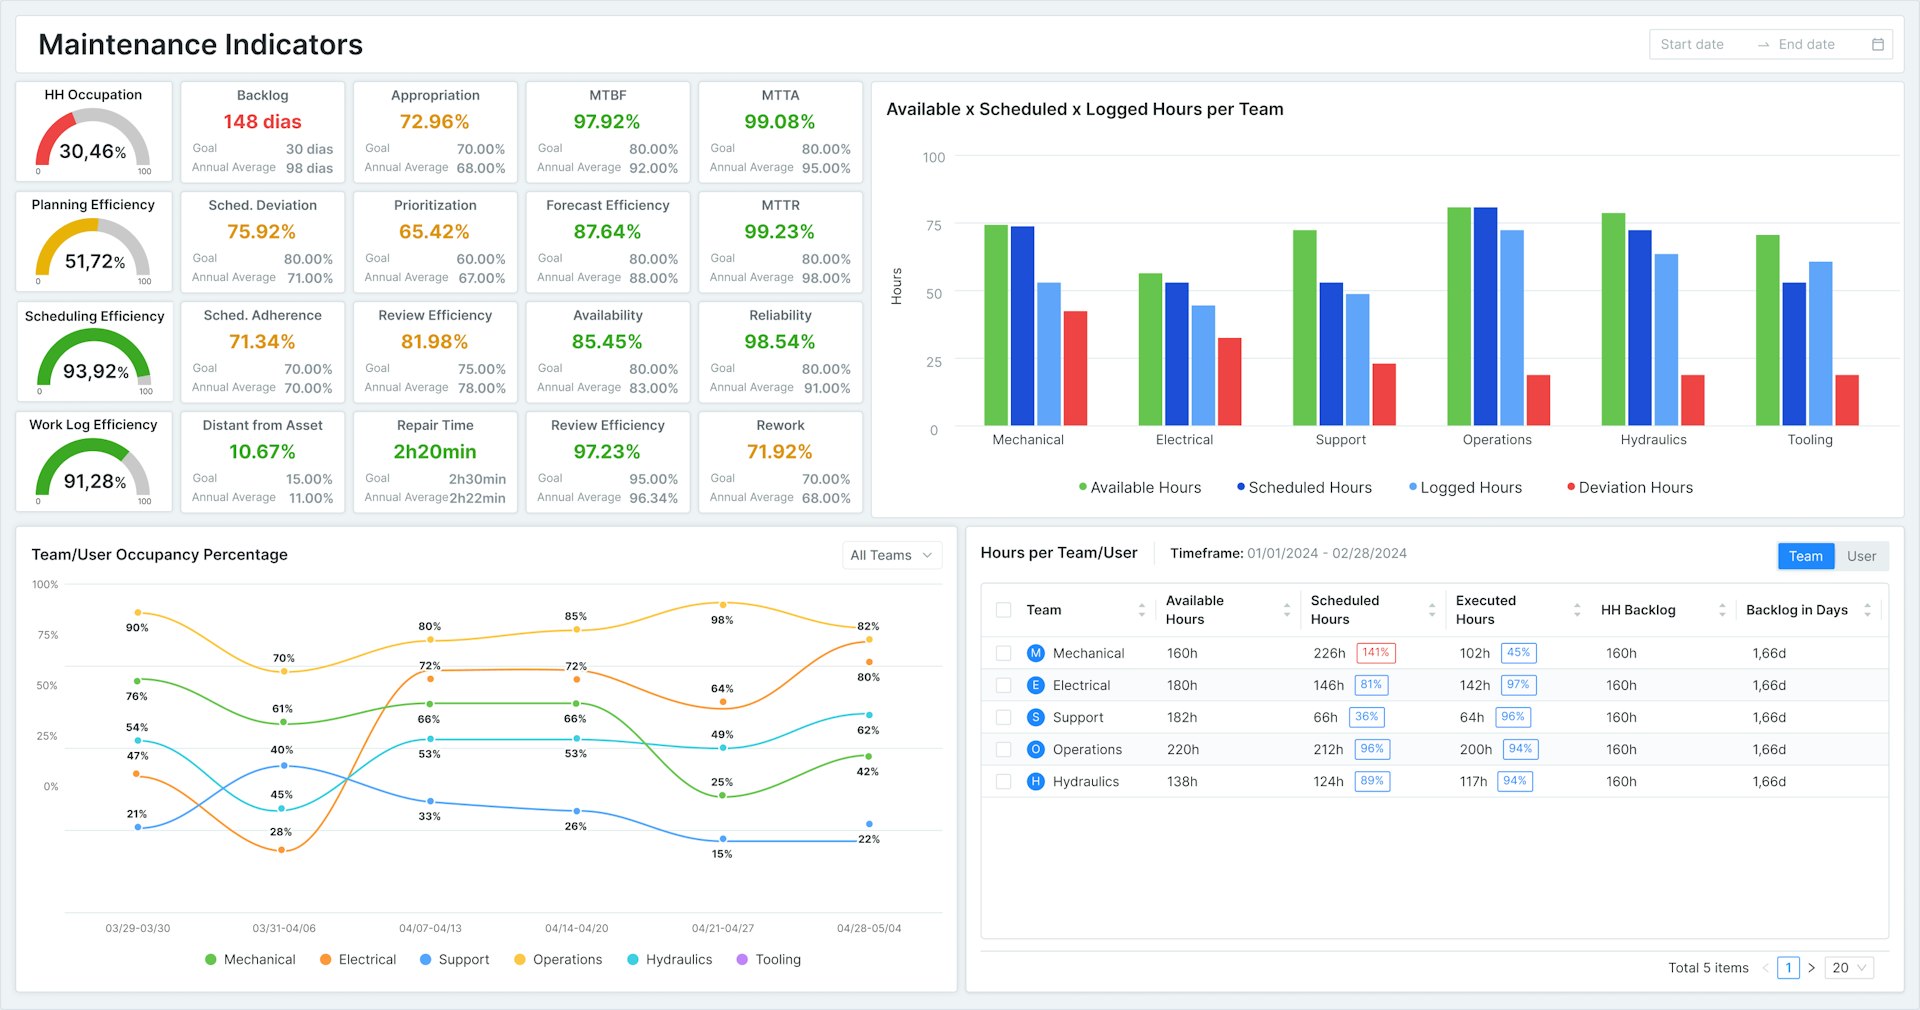Select the Team tab
The width and height of the screenshot is (1920, 1010).
pos(1805,556)
